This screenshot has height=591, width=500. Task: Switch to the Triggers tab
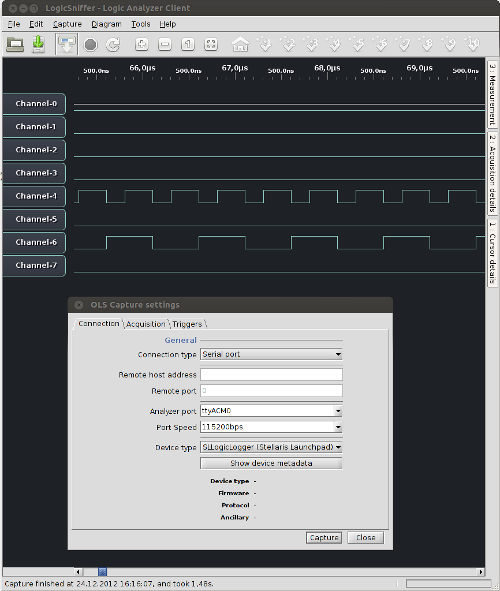pos(187,324)
